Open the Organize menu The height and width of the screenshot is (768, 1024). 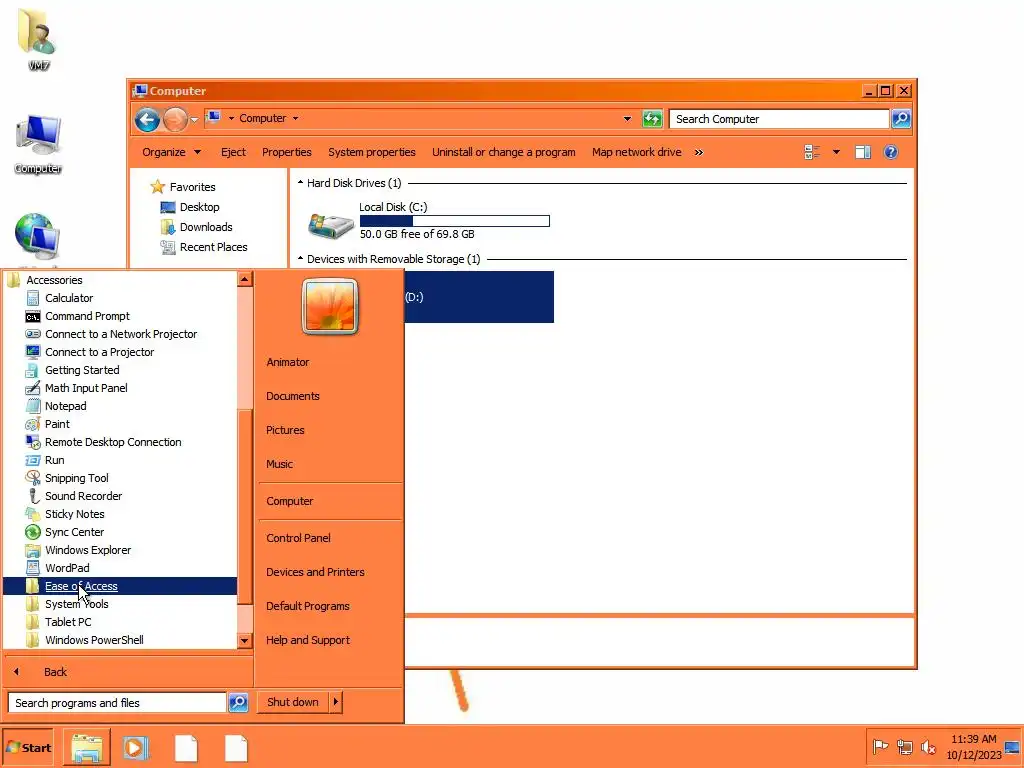tap(171, 152)
